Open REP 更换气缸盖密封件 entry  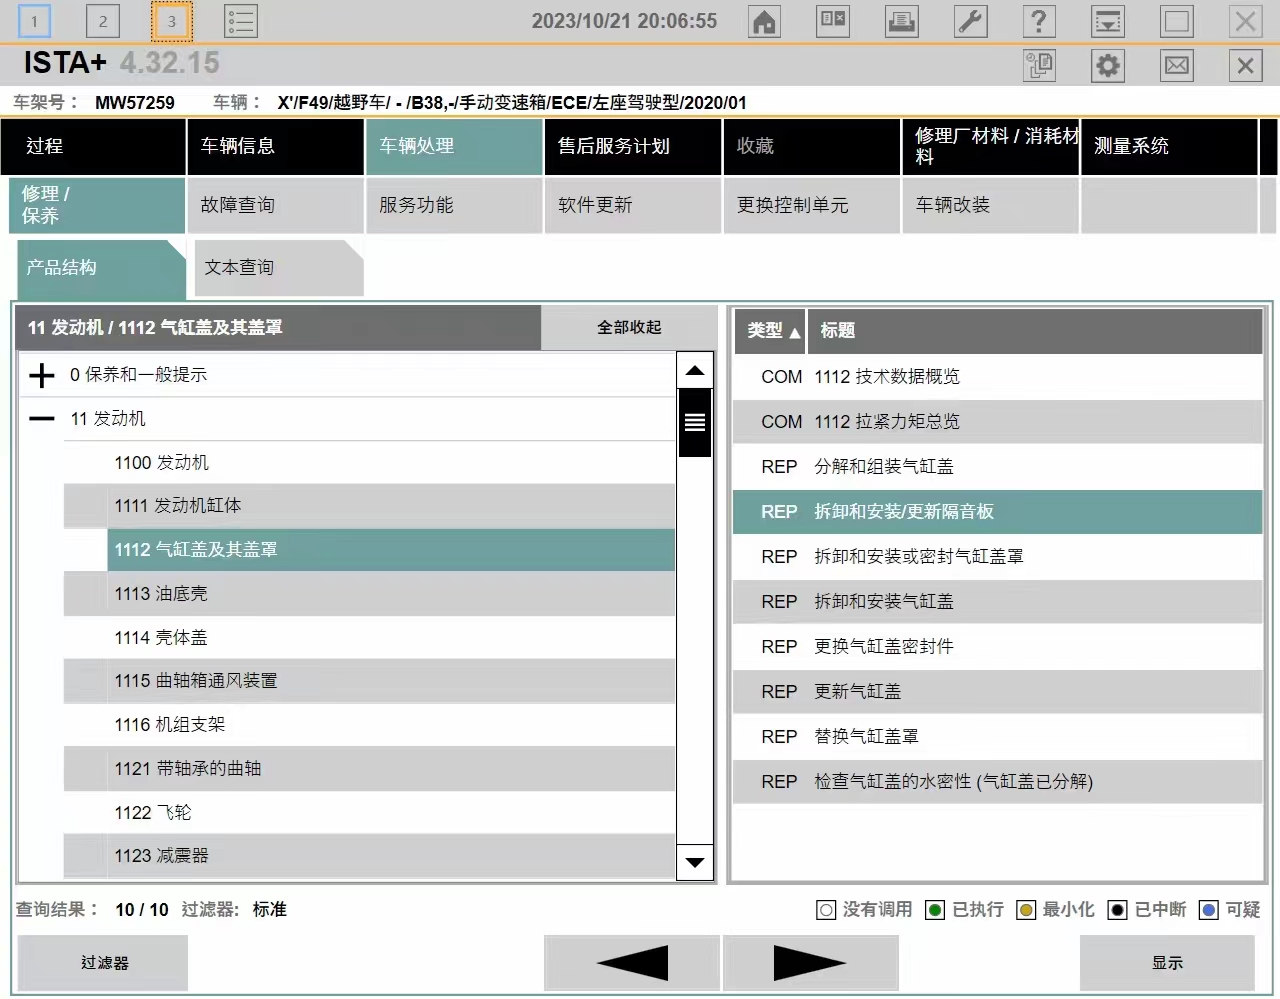coord(998,647)
